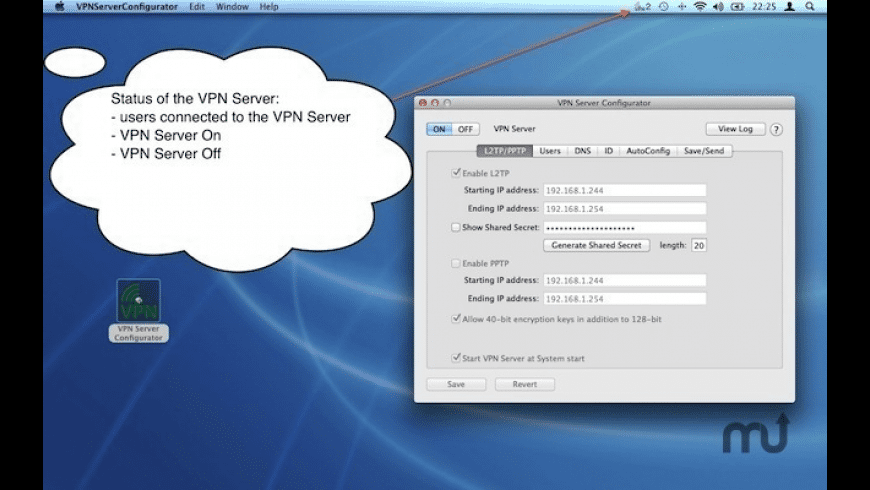
Task: Click the volume speaker icon in menu bar
Action: (719, 7)
